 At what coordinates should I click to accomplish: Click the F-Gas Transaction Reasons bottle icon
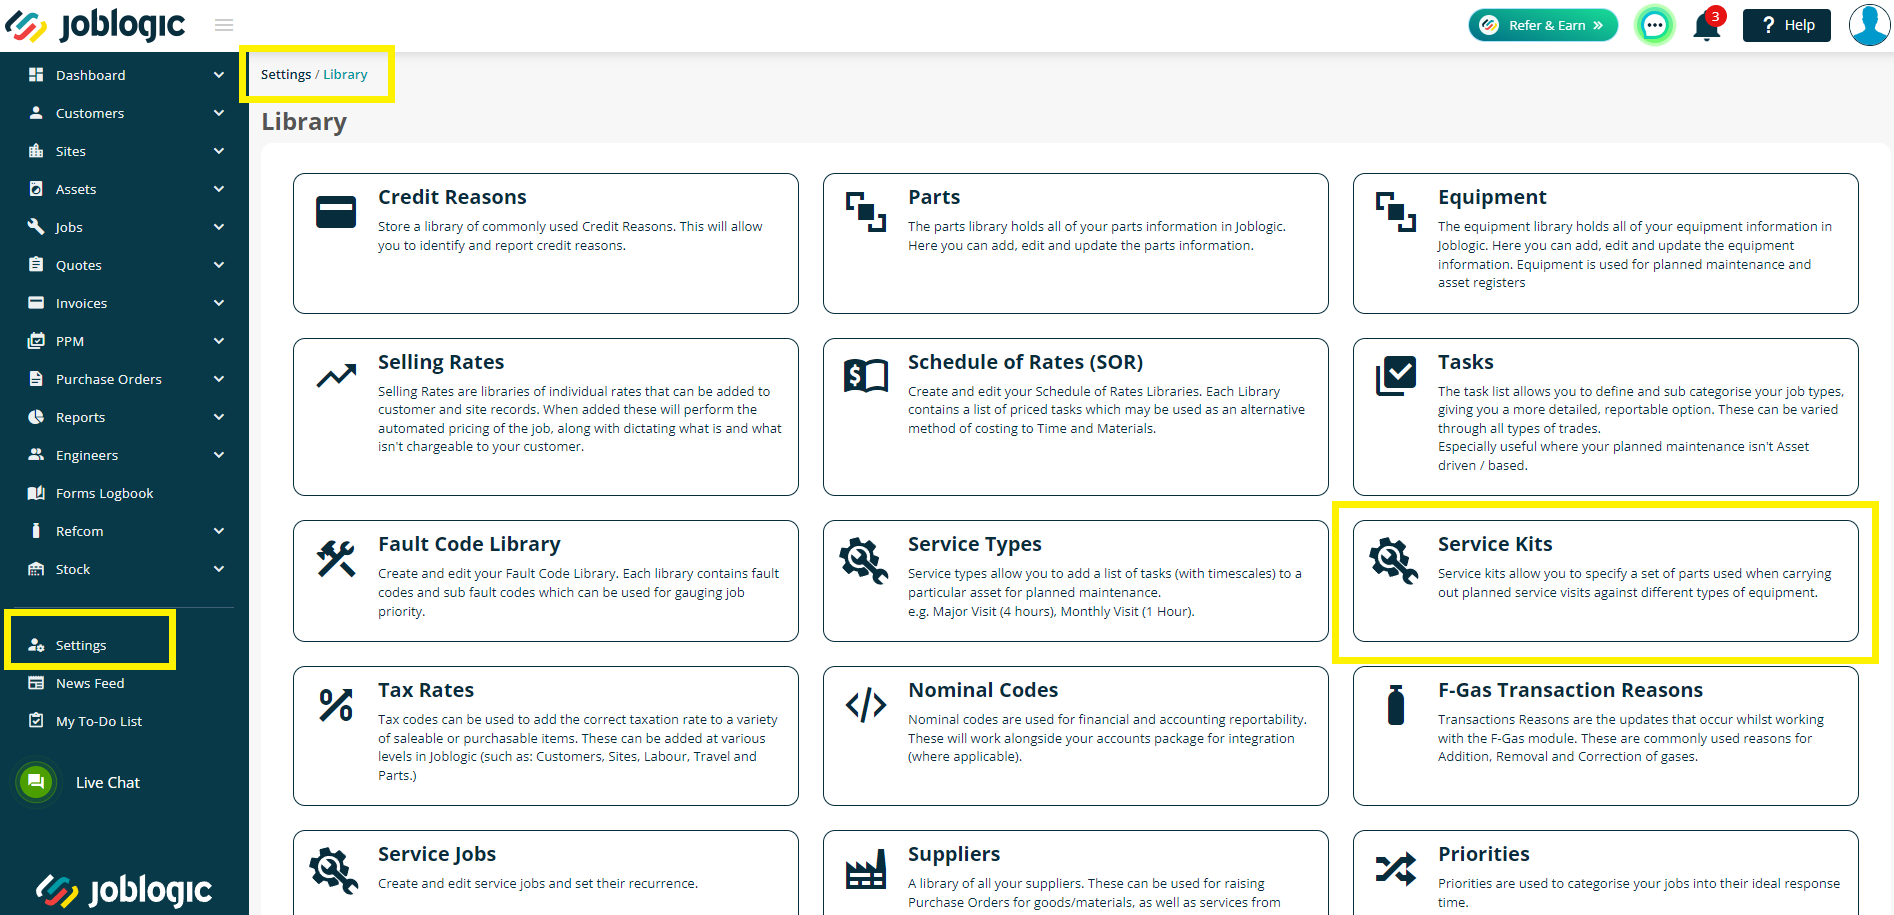(x=1396, y=705)
